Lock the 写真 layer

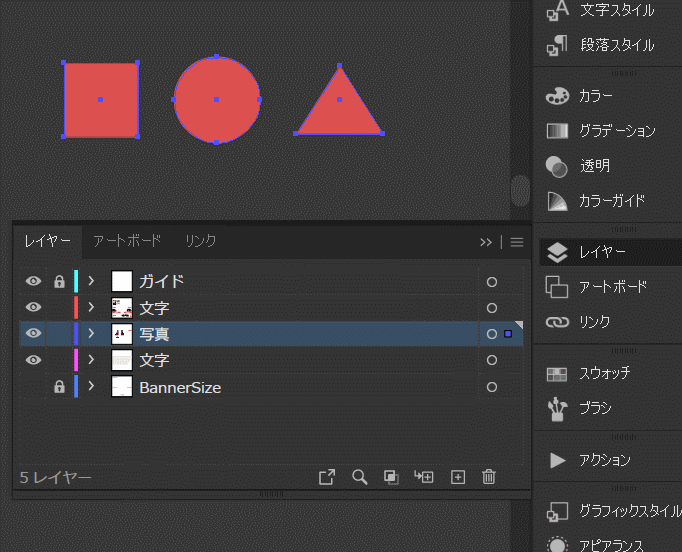[59, 334]
